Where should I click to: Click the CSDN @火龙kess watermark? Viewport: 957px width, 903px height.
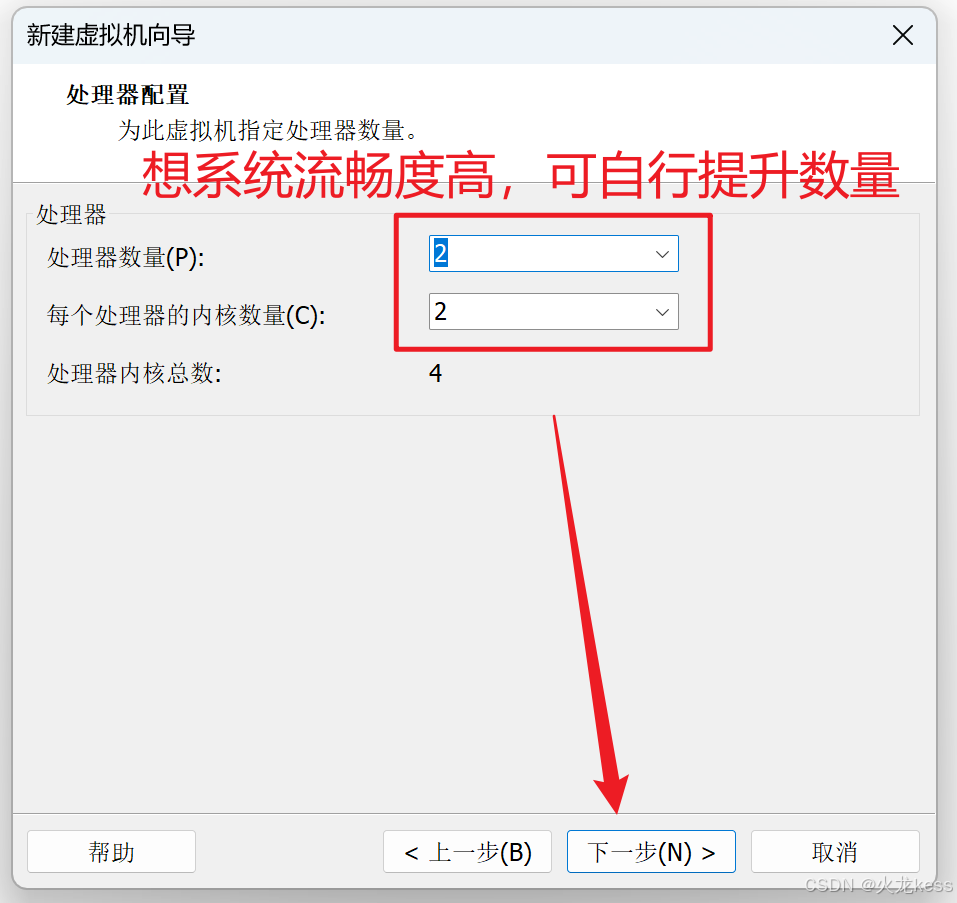(878, 885)
